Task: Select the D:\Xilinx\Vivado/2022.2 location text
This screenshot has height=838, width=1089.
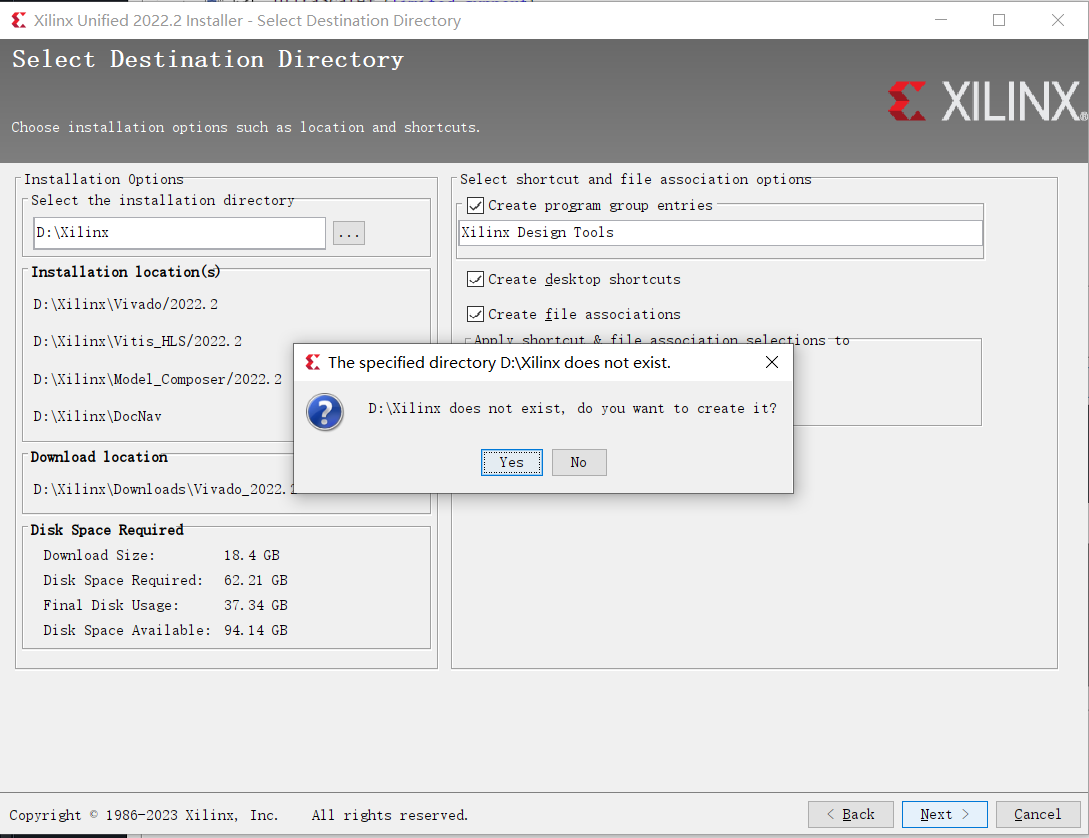Action: [125, 304]
